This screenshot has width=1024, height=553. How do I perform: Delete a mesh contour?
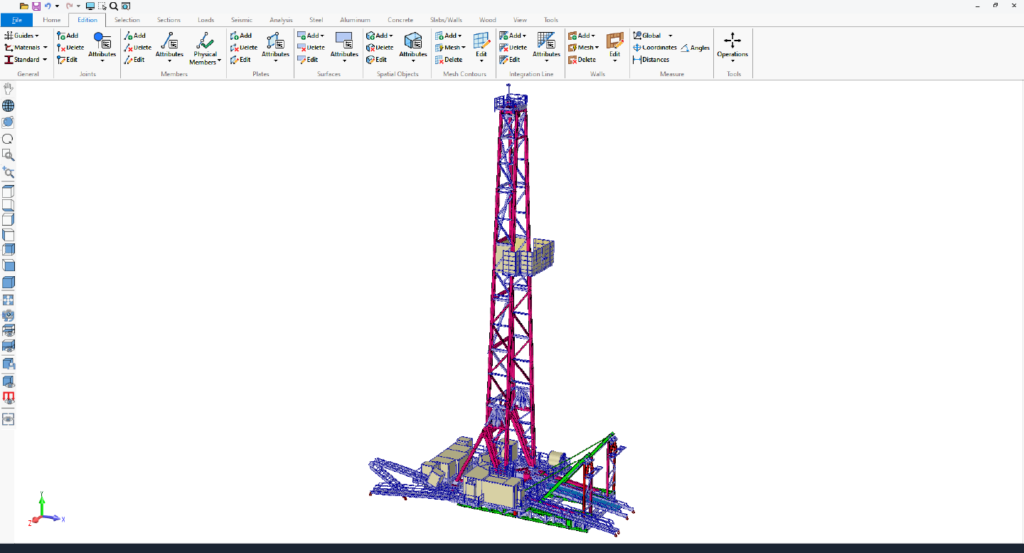449,59
